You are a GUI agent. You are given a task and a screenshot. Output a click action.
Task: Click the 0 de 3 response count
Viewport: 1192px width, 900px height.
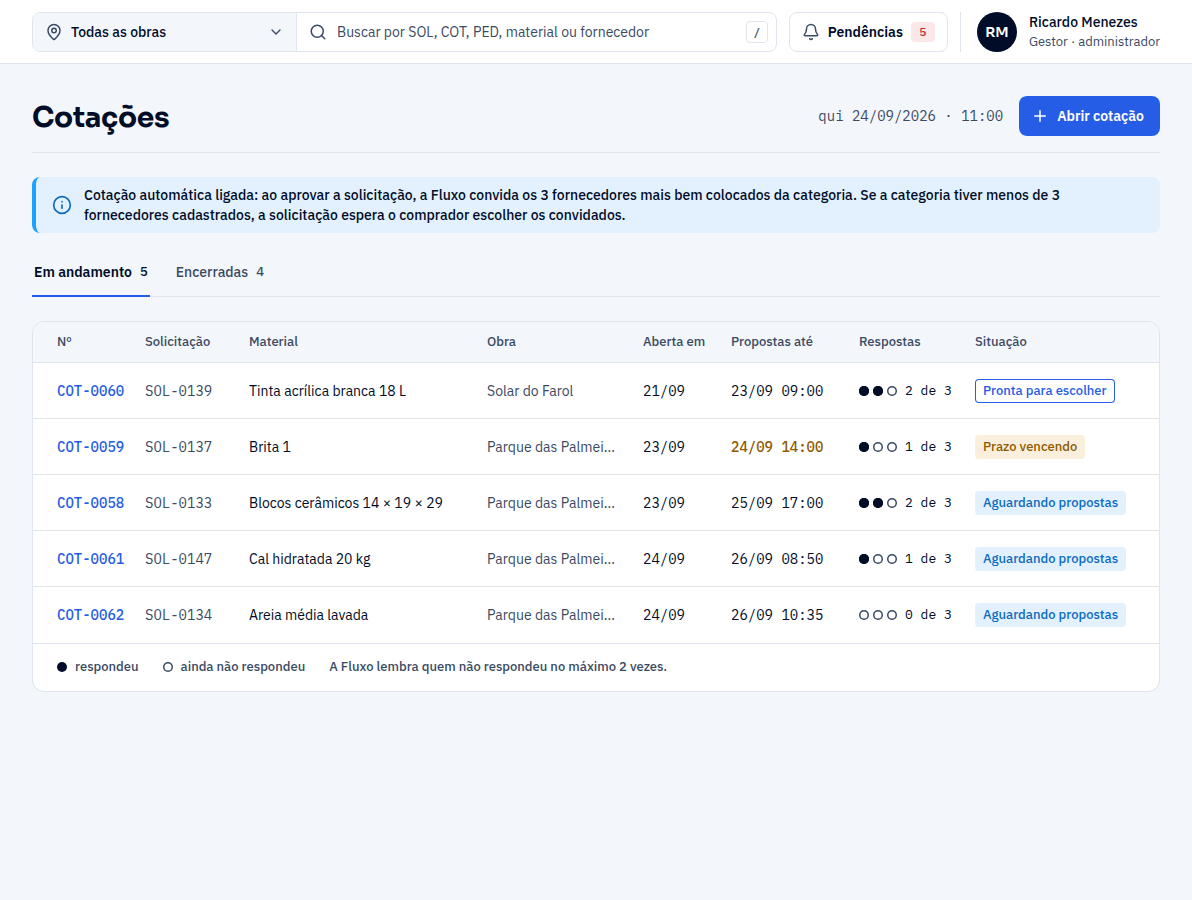(x=928, y=615)
